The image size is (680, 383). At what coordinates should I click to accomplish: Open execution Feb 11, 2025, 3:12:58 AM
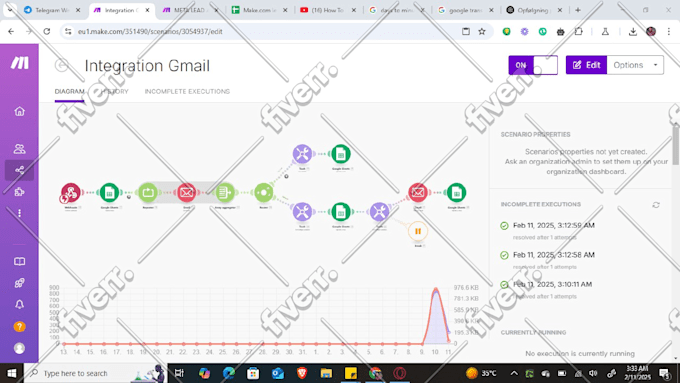(x=554, y=255)
